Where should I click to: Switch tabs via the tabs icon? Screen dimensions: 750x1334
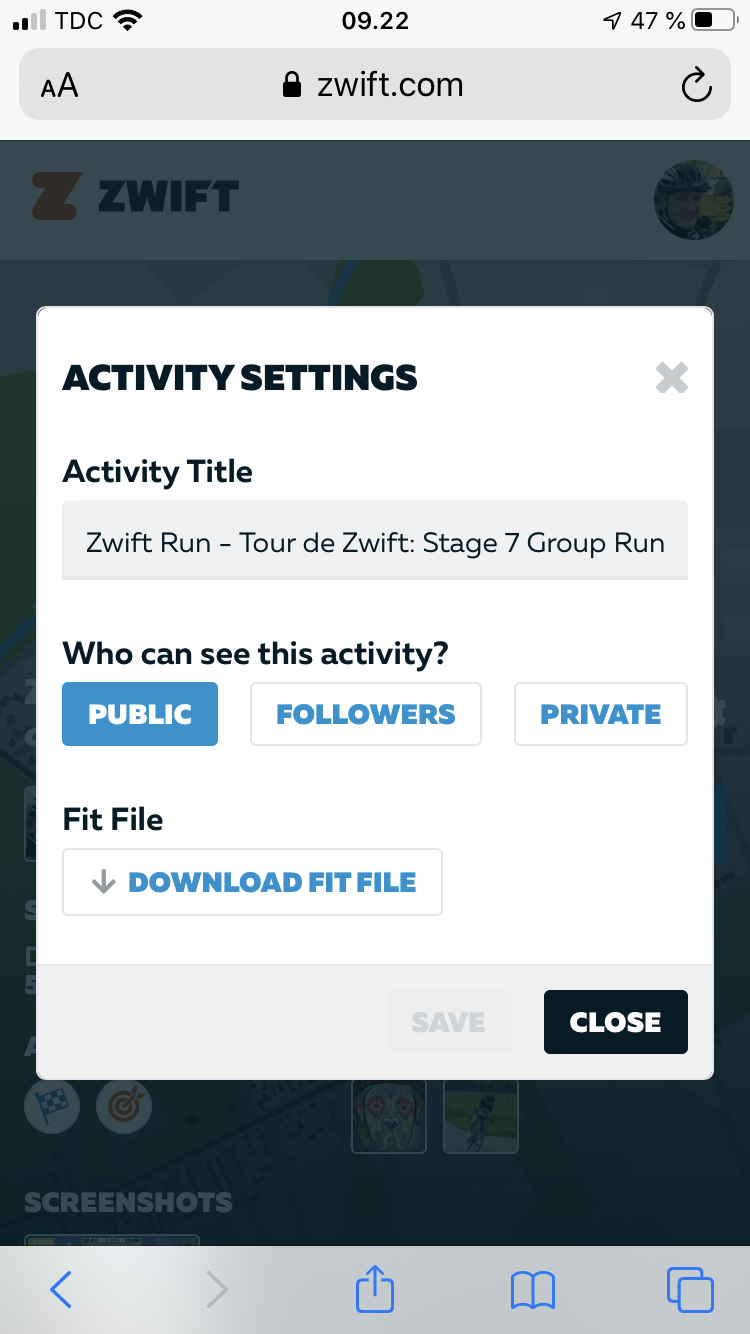690,1290
